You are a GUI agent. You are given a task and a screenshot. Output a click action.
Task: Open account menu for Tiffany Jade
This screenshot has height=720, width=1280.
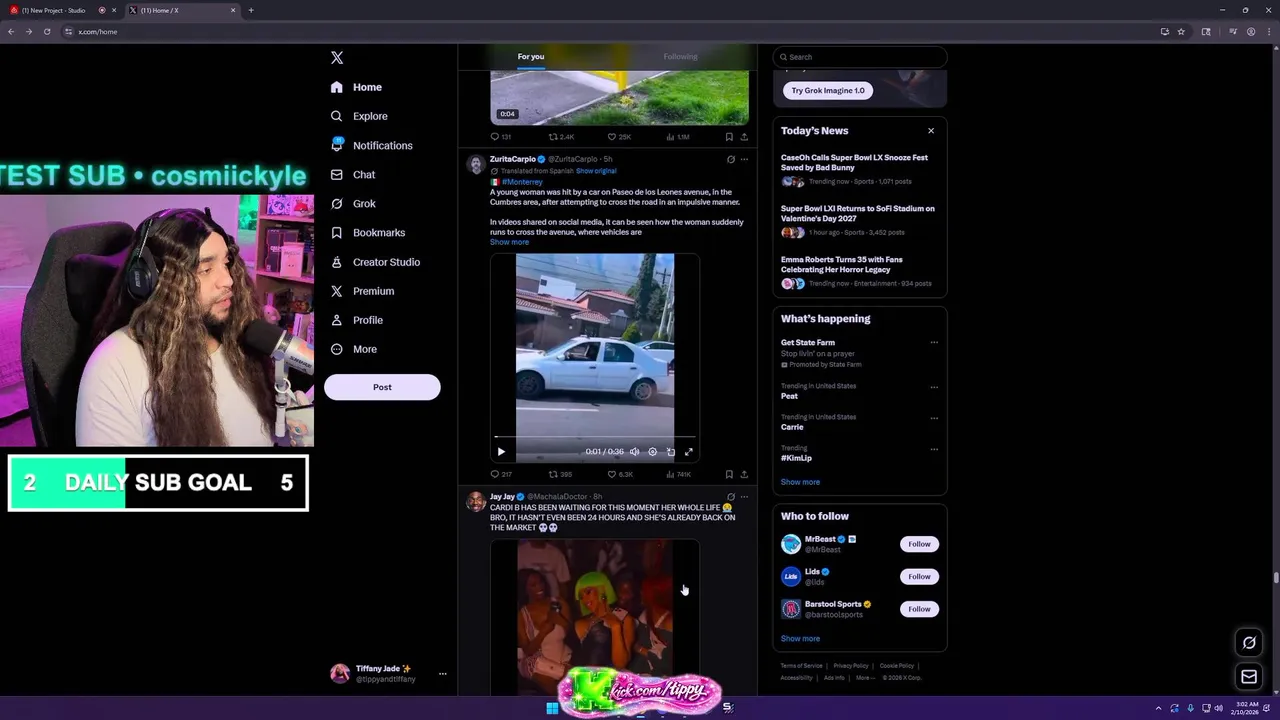pos(388,673)
